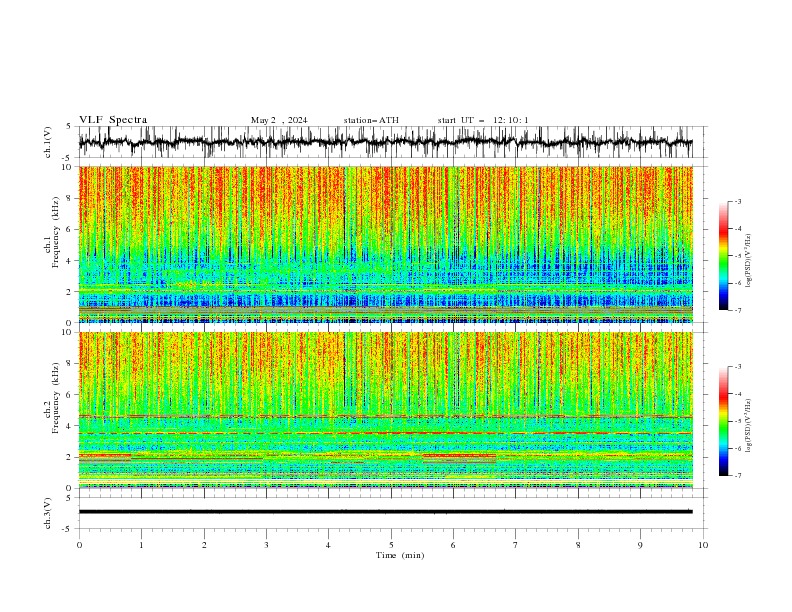Viewport: 792px width, 612px height.
Task: Click the time axis tick label '2'
Action: pyautogui.click(x=204, y=545)
